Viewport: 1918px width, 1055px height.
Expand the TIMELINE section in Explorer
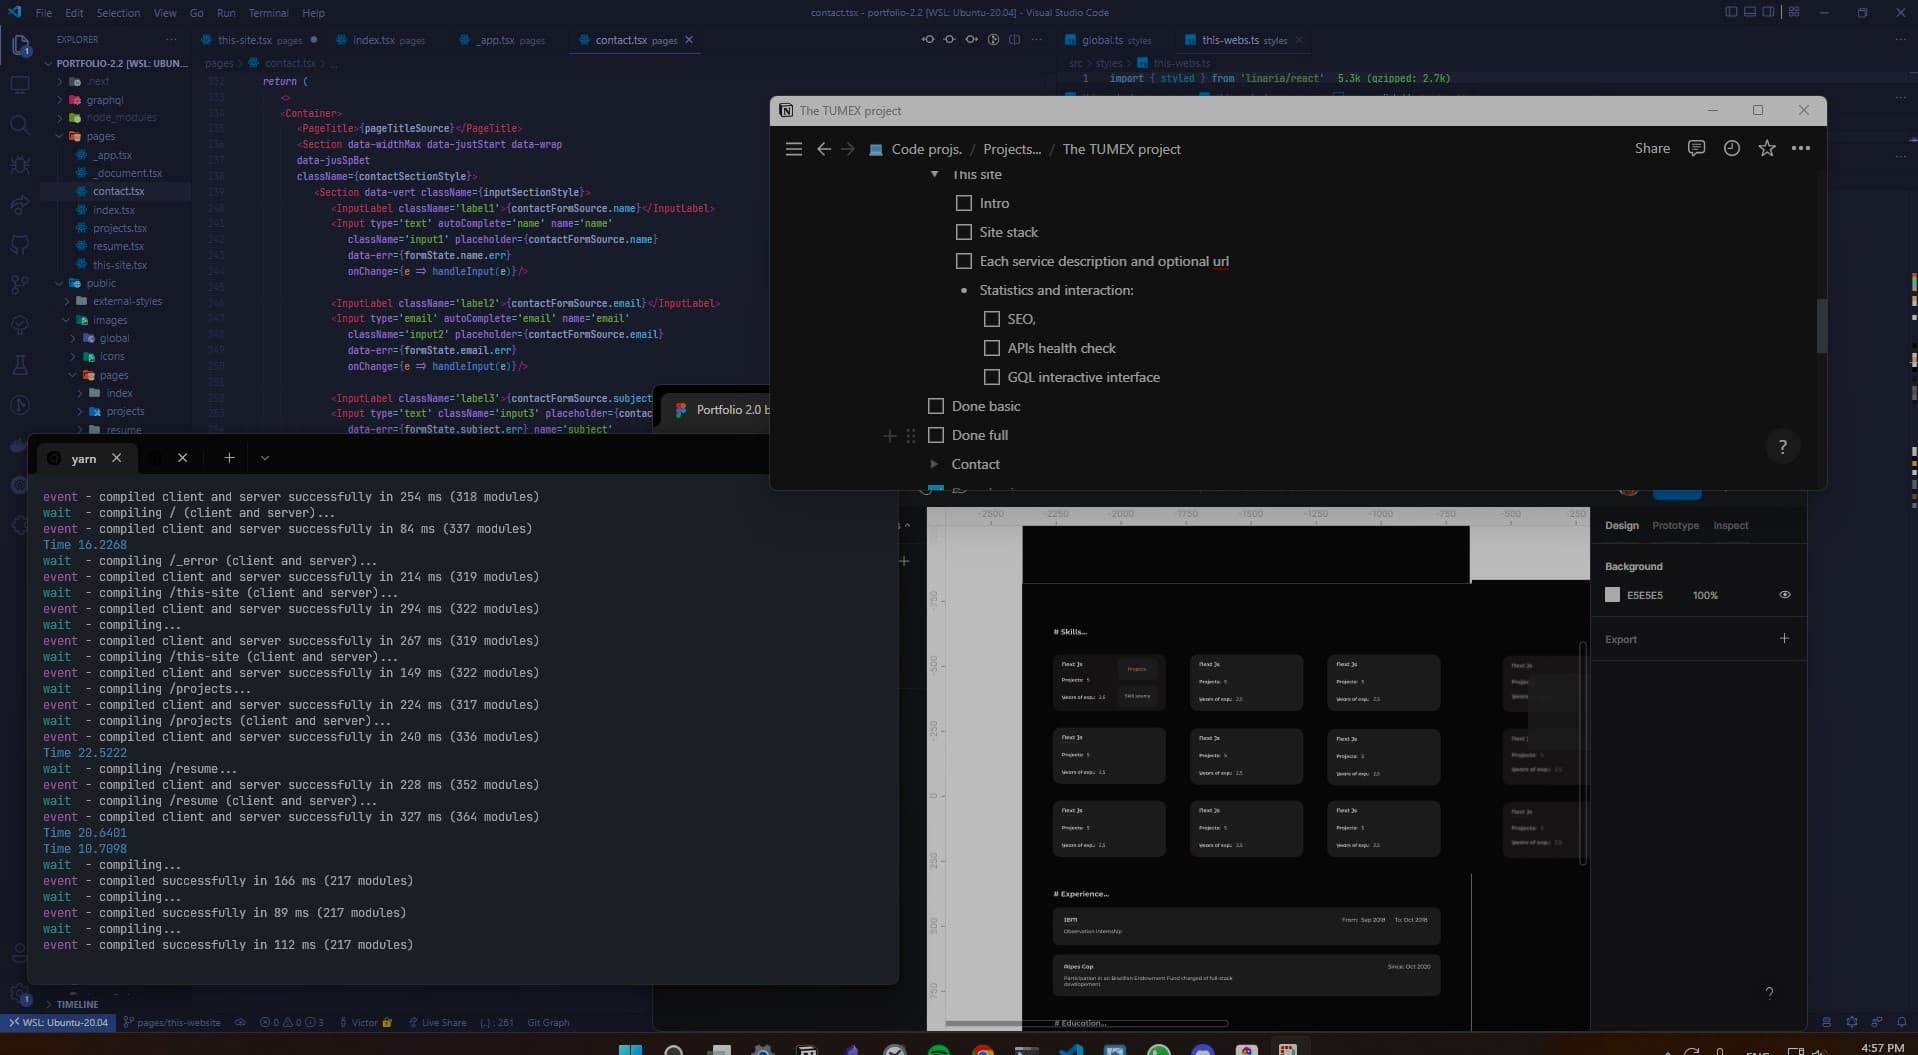tap(77, 1004)
